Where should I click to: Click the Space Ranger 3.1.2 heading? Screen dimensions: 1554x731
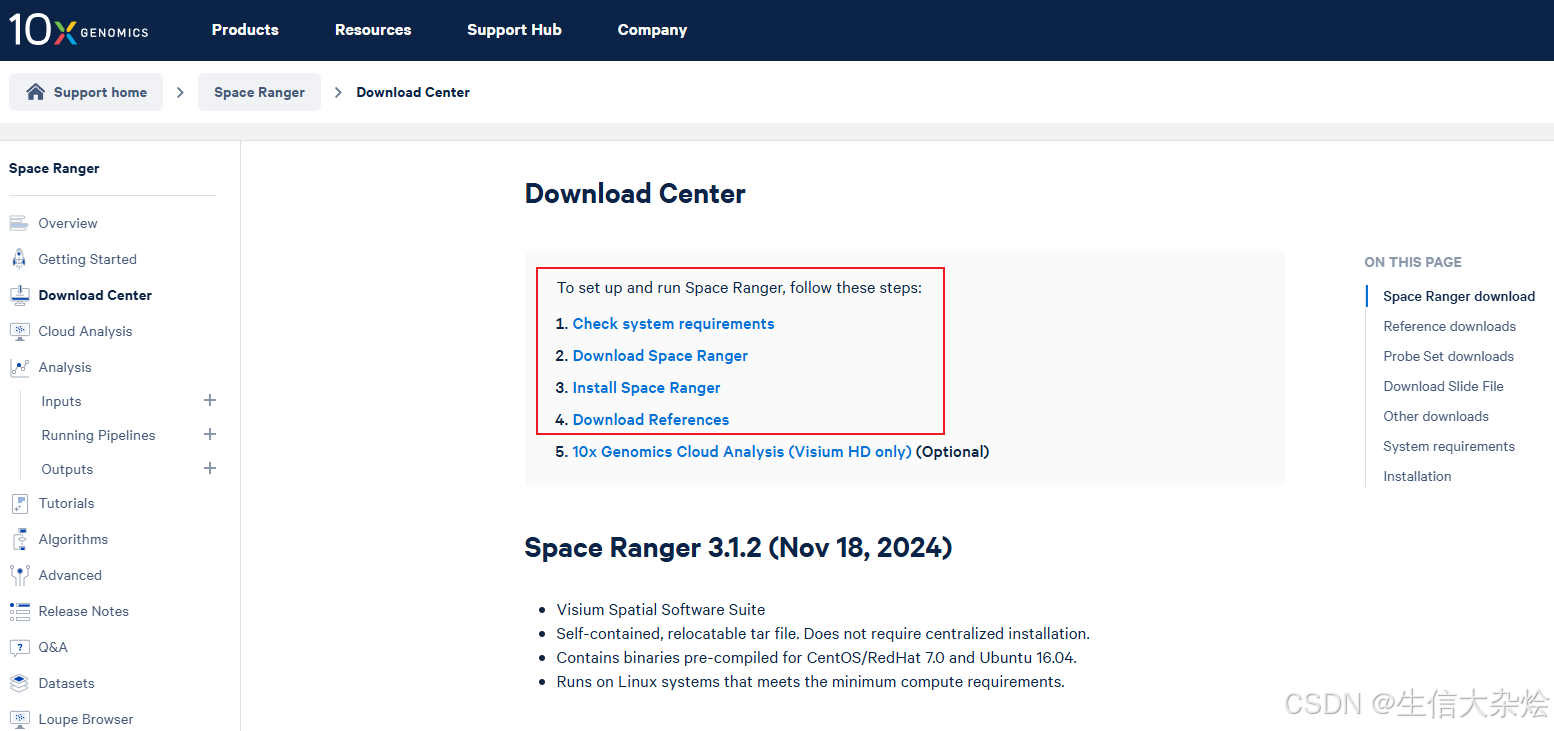coord(738,548)
